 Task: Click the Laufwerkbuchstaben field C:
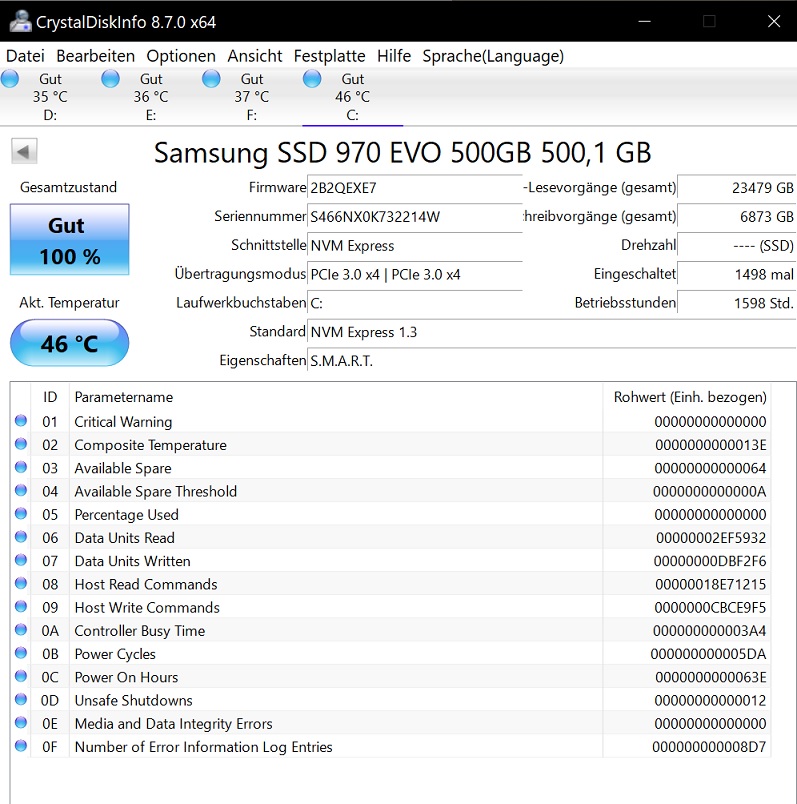click(414, 303)
